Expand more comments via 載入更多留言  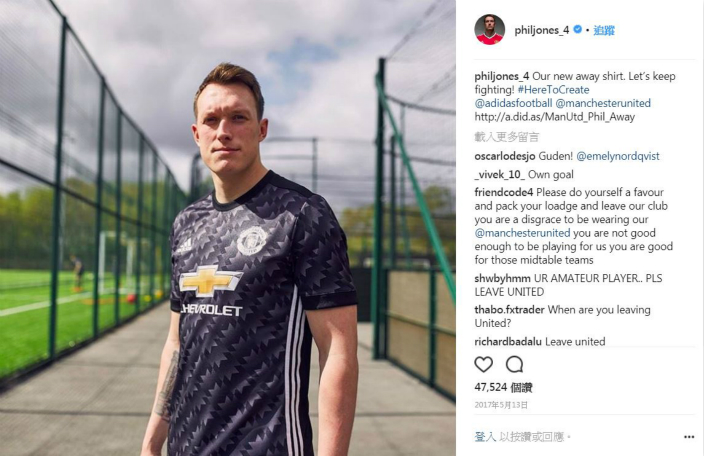[x=506, y=137]
